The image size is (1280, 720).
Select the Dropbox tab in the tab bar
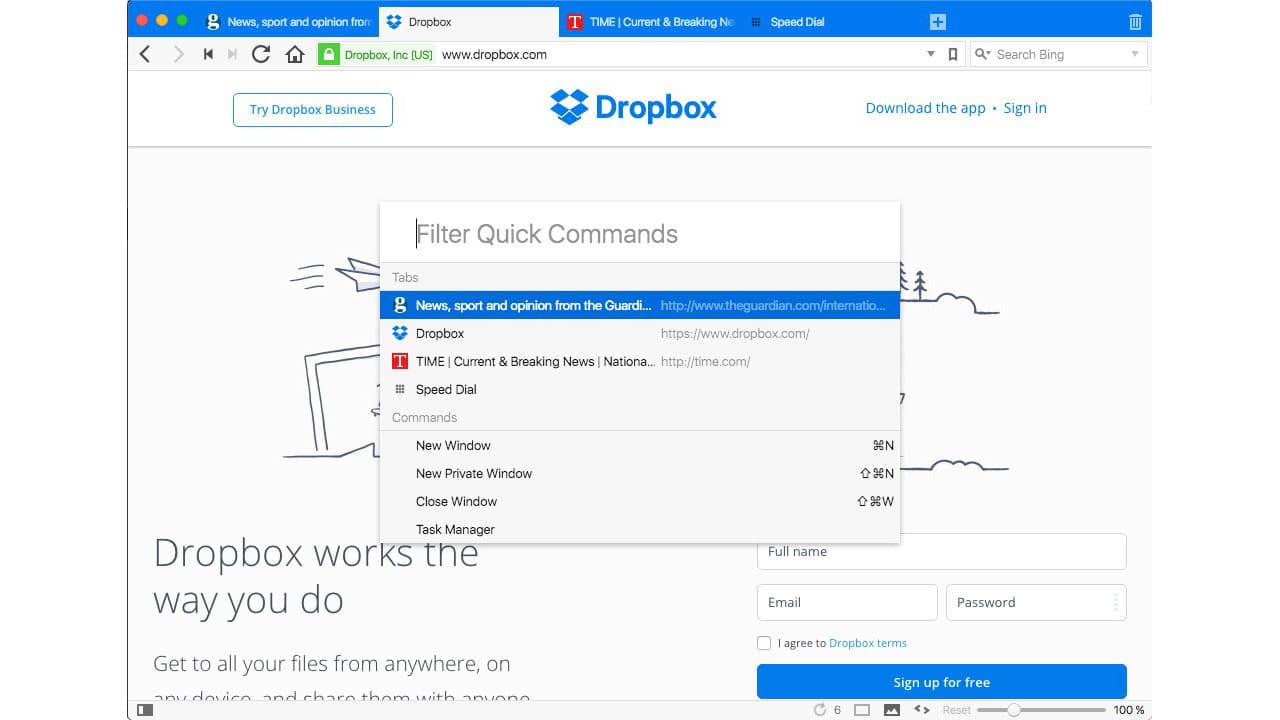click(469, 22)
